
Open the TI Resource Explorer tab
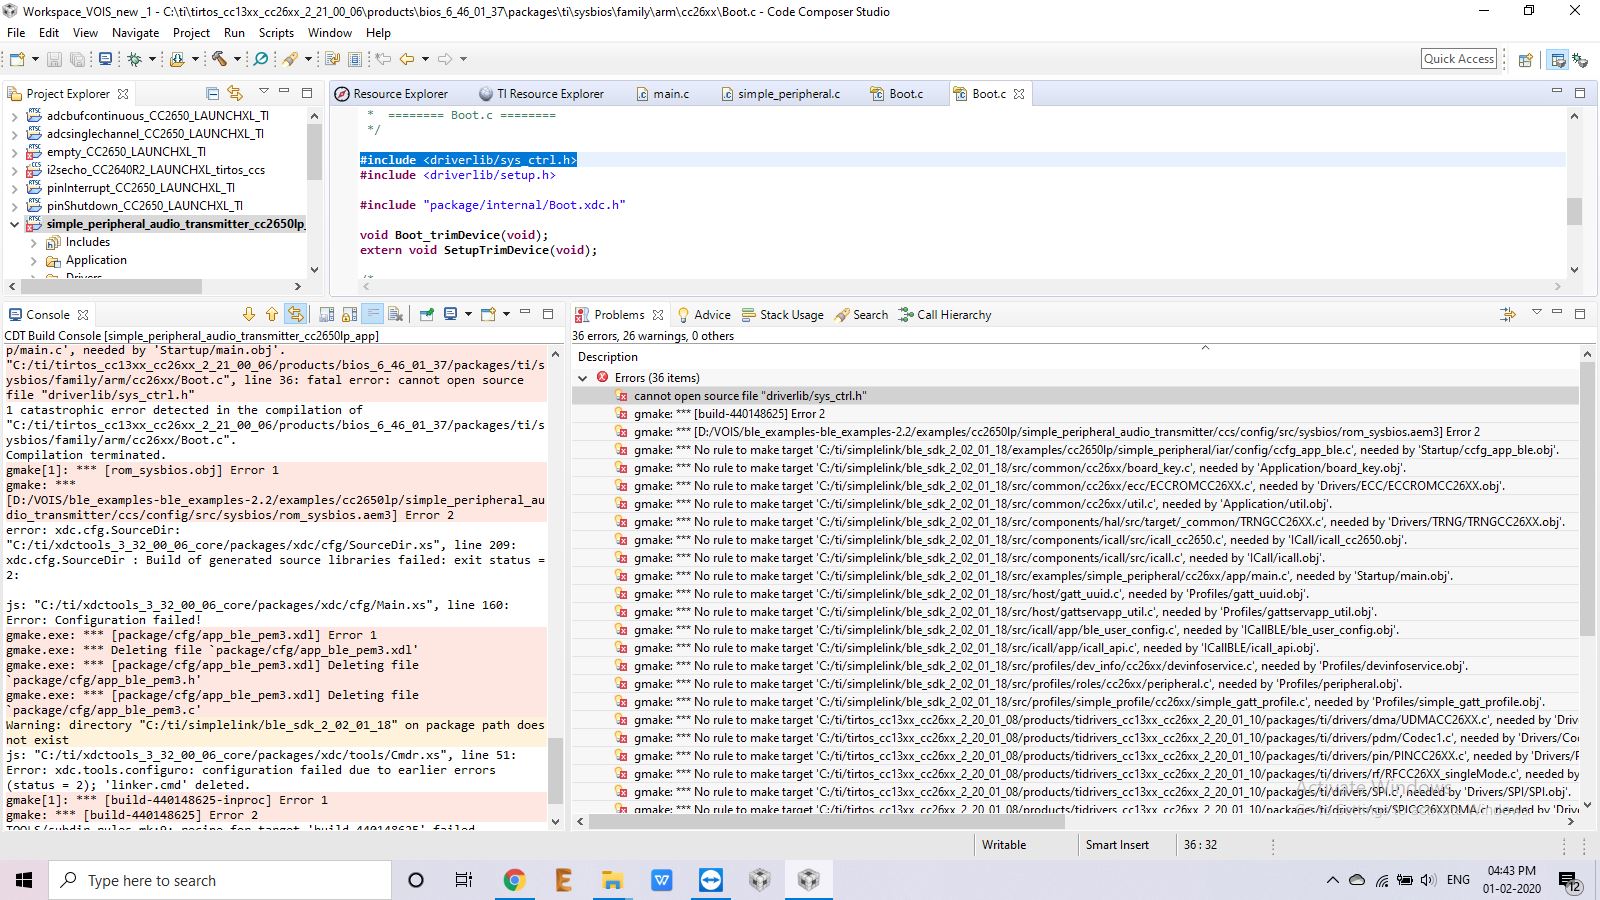point(541,94)
